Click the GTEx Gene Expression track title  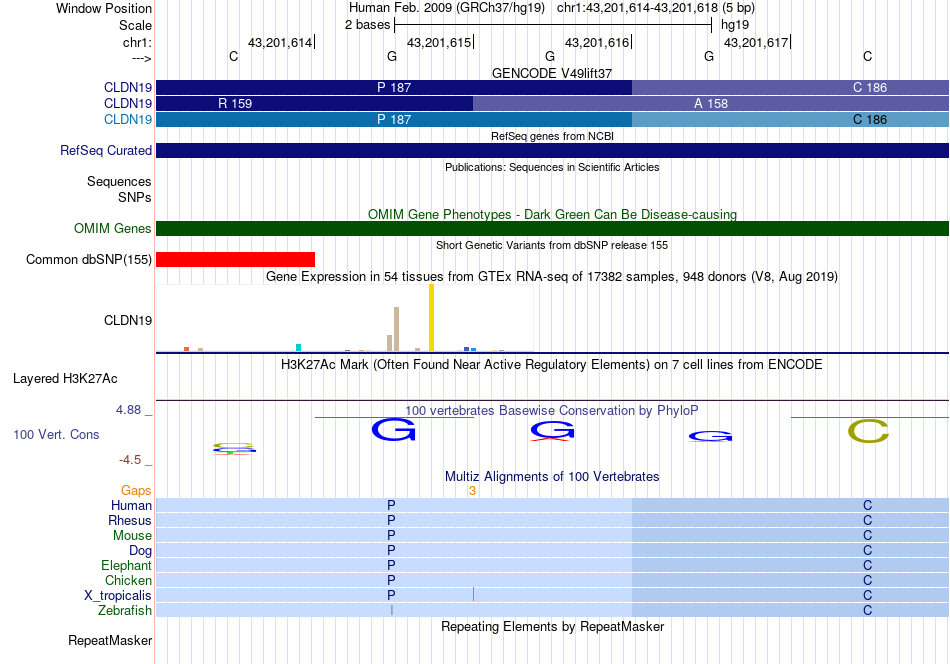[x=552, y=277]
